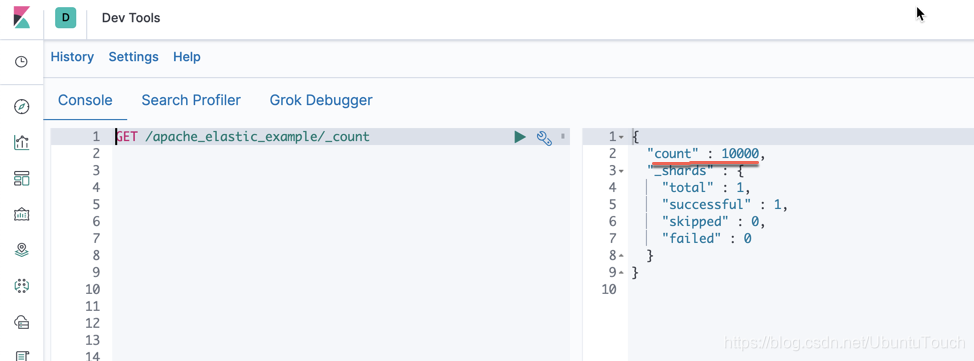Click the GET request line in editor
The height and width of the screenshot is (361, 974).
[243, 137]
